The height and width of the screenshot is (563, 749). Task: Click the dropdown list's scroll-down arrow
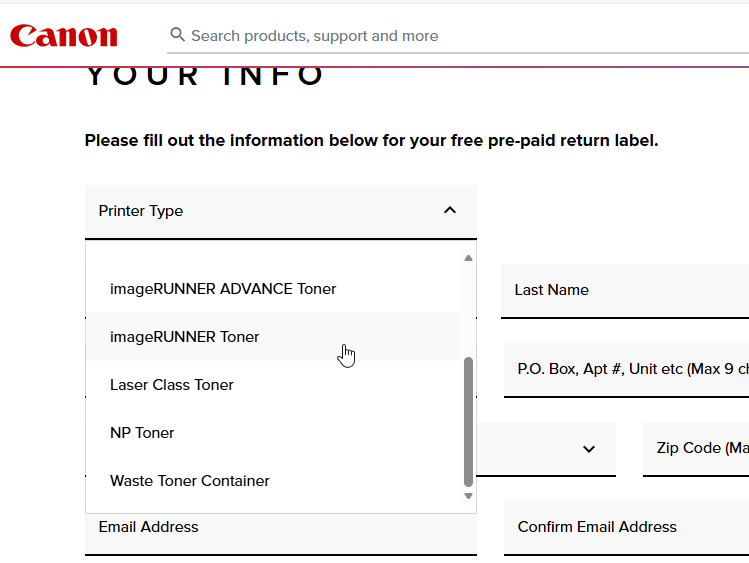pos(468,496)
